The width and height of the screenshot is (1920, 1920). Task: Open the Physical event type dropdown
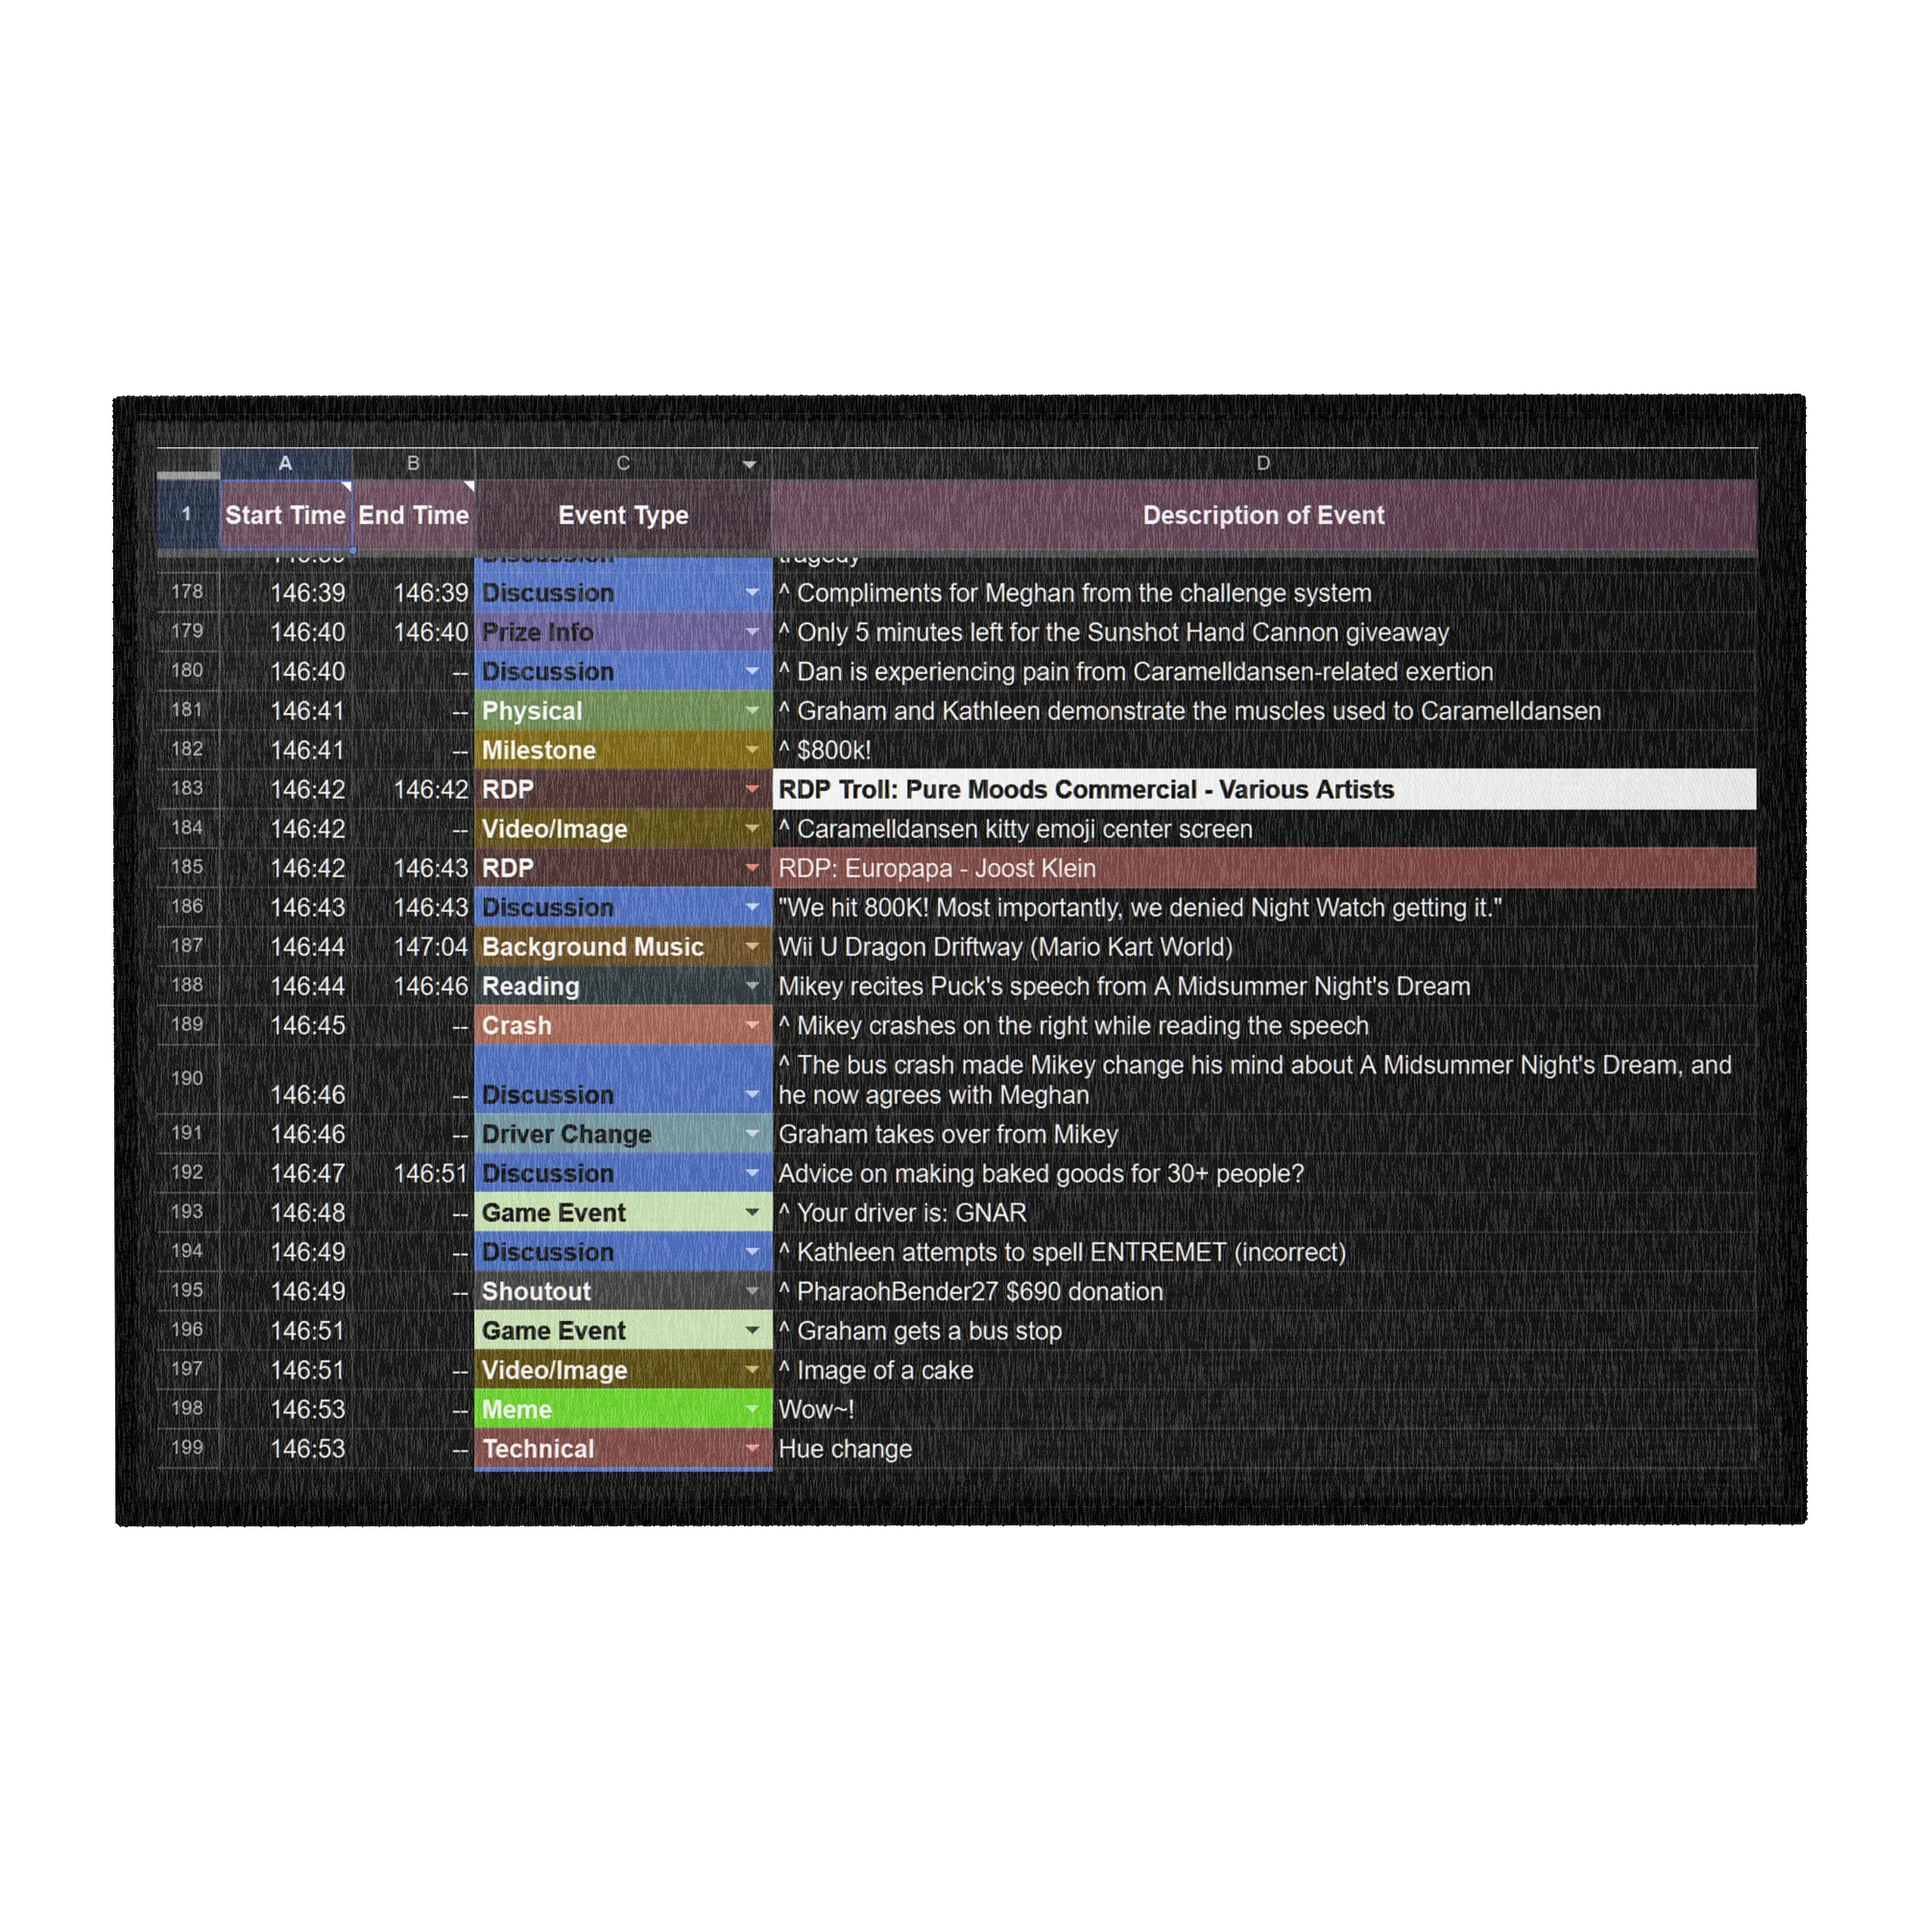(751, 710)
